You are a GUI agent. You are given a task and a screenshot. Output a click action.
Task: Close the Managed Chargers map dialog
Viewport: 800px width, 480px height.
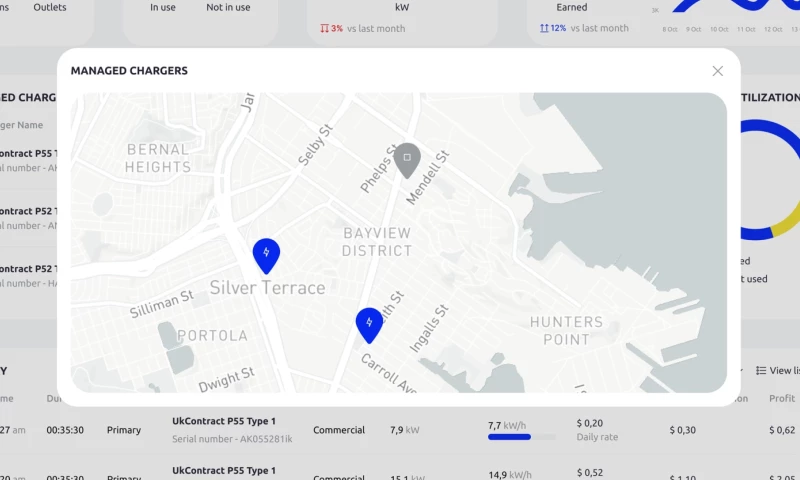[717, 71]
